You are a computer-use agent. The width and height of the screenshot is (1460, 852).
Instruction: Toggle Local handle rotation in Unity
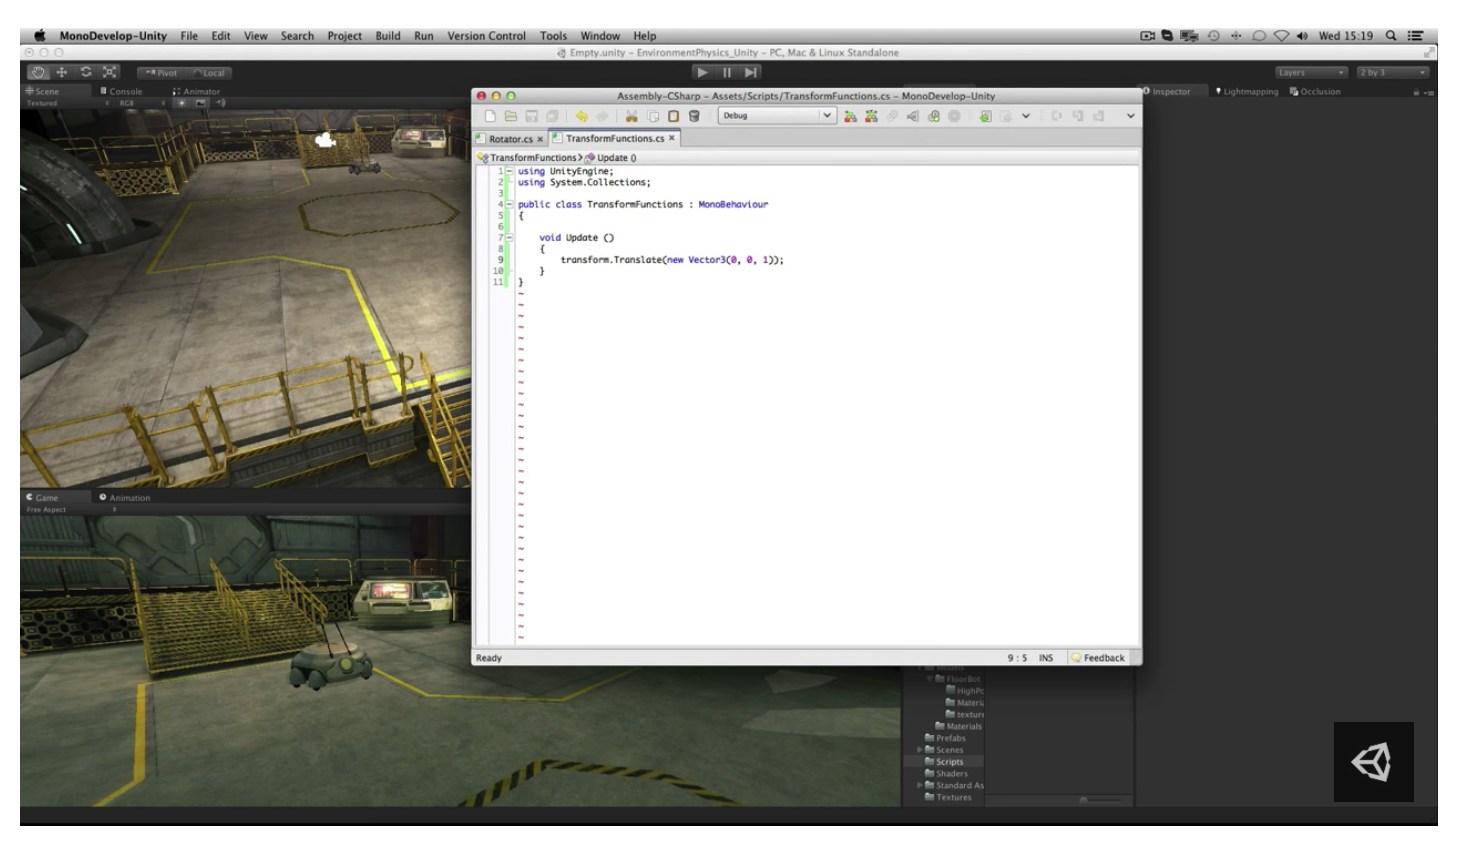(208, 73)
